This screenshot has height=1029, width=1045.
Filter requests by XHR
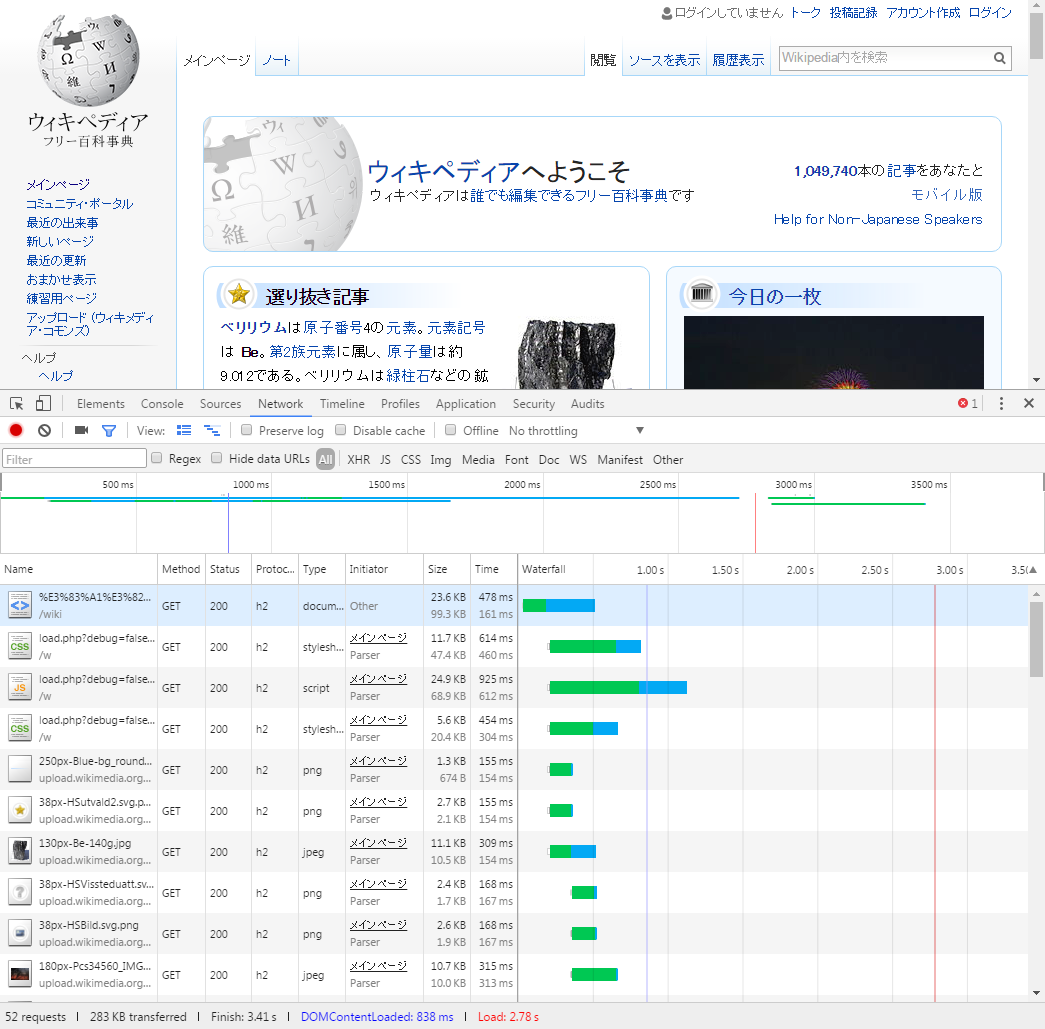pyautogui.click(x=359, y=460)
